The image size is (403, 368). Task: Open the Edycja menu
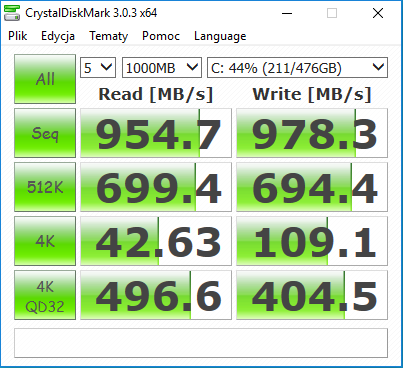coord(58,36)
